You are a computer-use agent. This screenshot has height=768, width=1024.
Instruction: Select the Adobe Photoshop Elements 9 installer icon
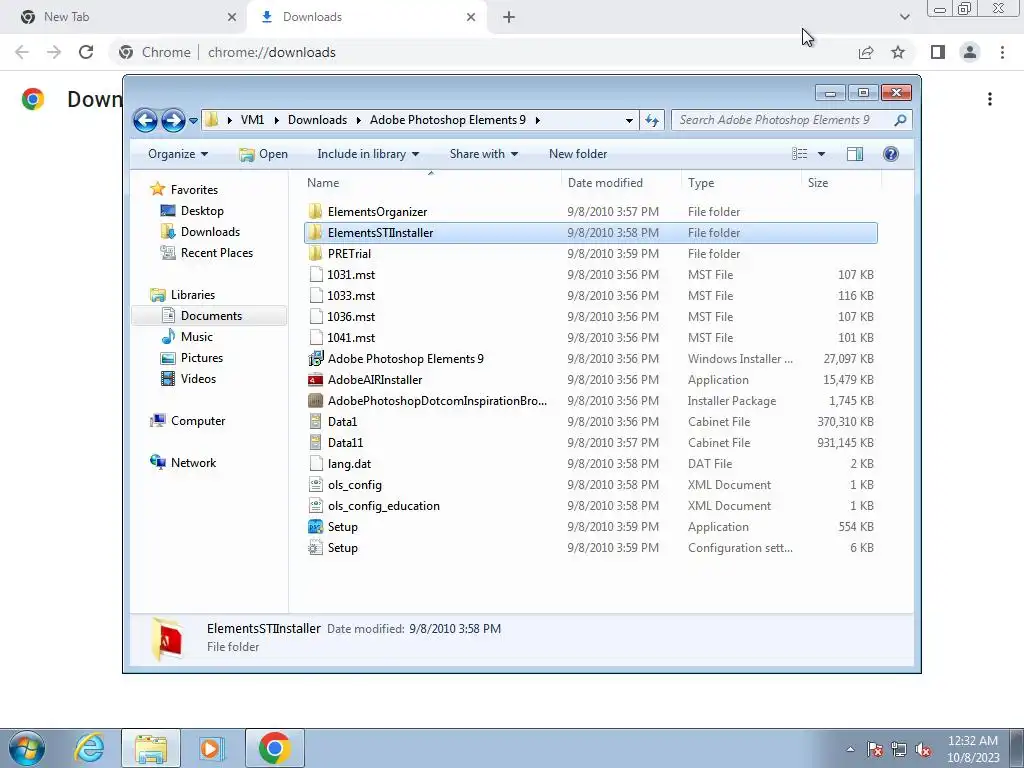click(x=315, y=359)
